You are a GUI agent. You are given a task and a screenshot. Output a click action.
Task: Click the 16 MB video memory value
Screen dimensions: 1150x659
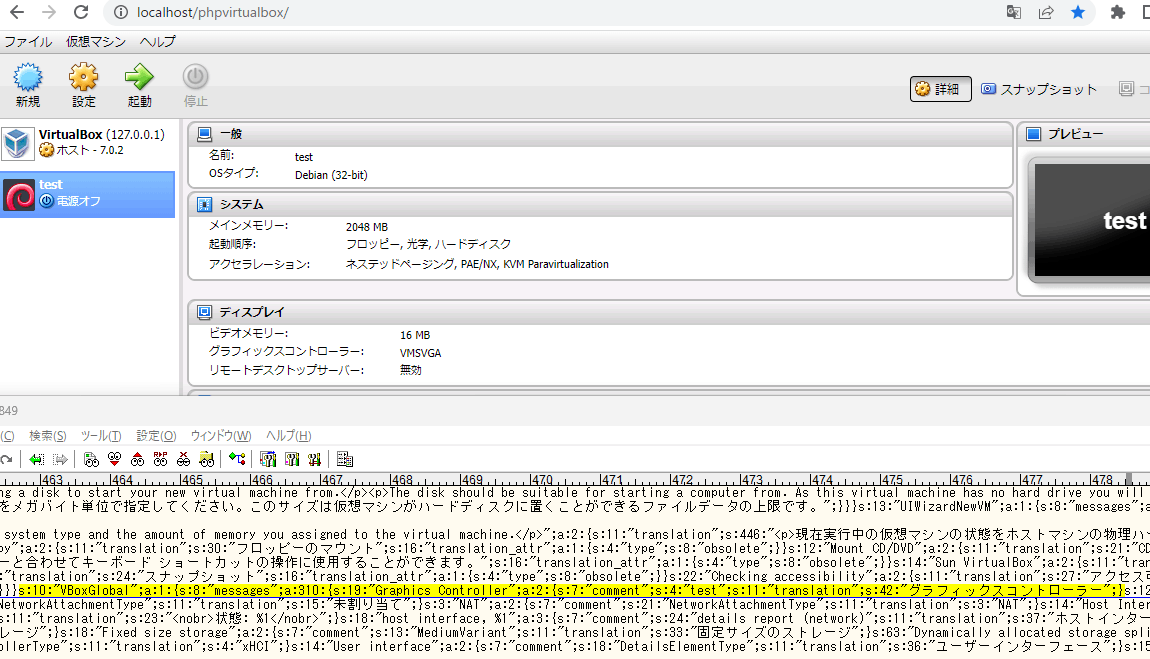coord(415,335)
